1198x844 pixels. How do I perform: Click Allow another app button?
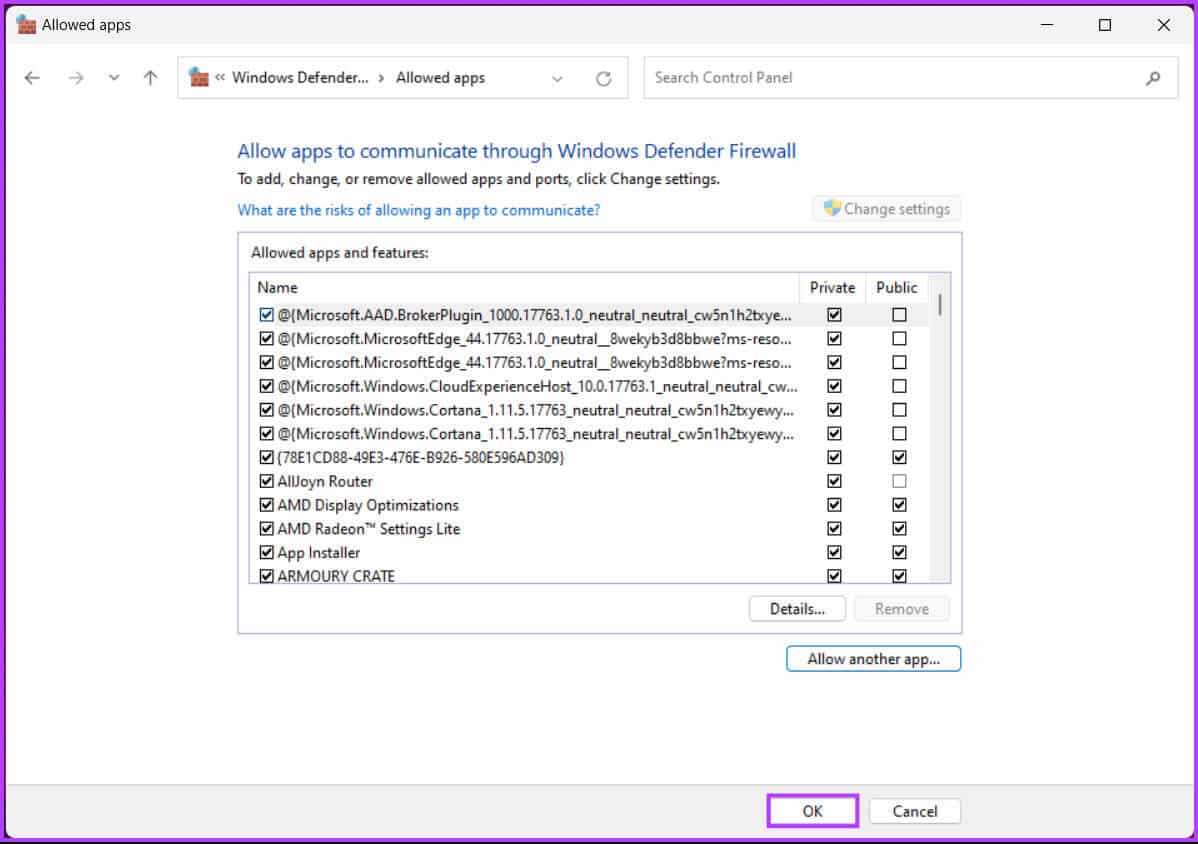coord(873,659)
